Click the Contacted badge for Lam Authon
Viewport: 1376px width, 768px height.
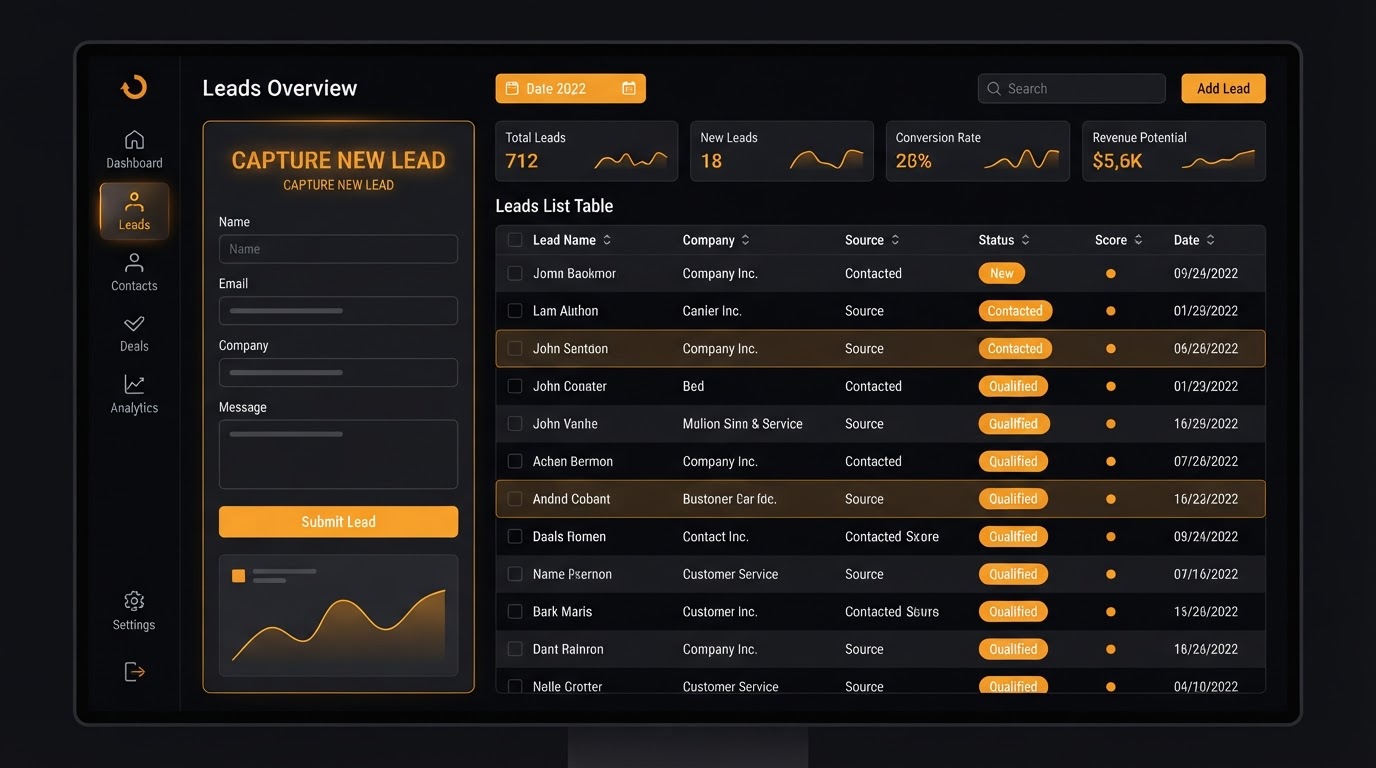[x=1015, y=311]
